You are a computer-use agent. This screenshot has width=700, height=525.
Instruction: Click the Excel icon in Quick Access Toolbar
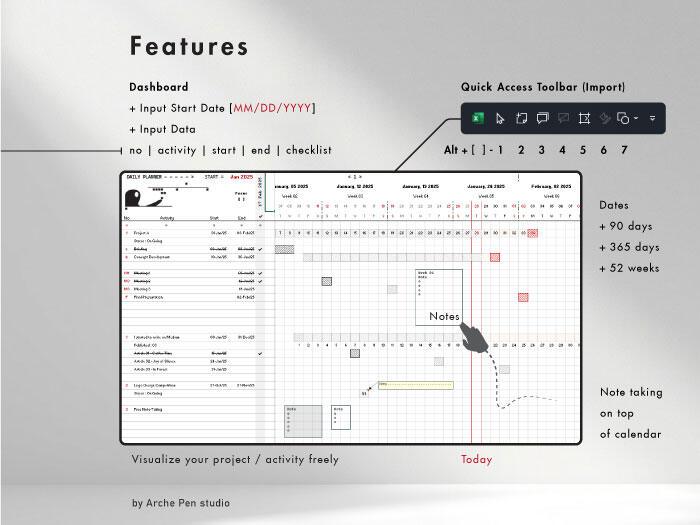tap(478, 118)
